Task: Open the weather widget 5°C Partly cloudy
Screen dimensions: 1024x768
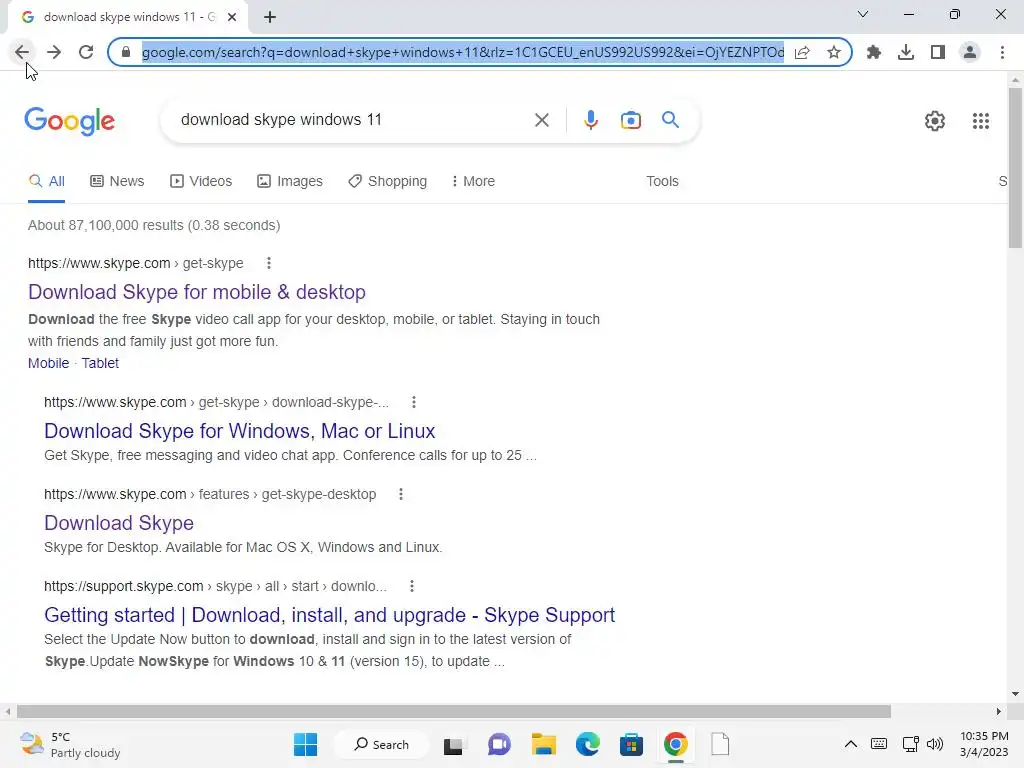Action: pyautogui.click(x=70, y=744)
